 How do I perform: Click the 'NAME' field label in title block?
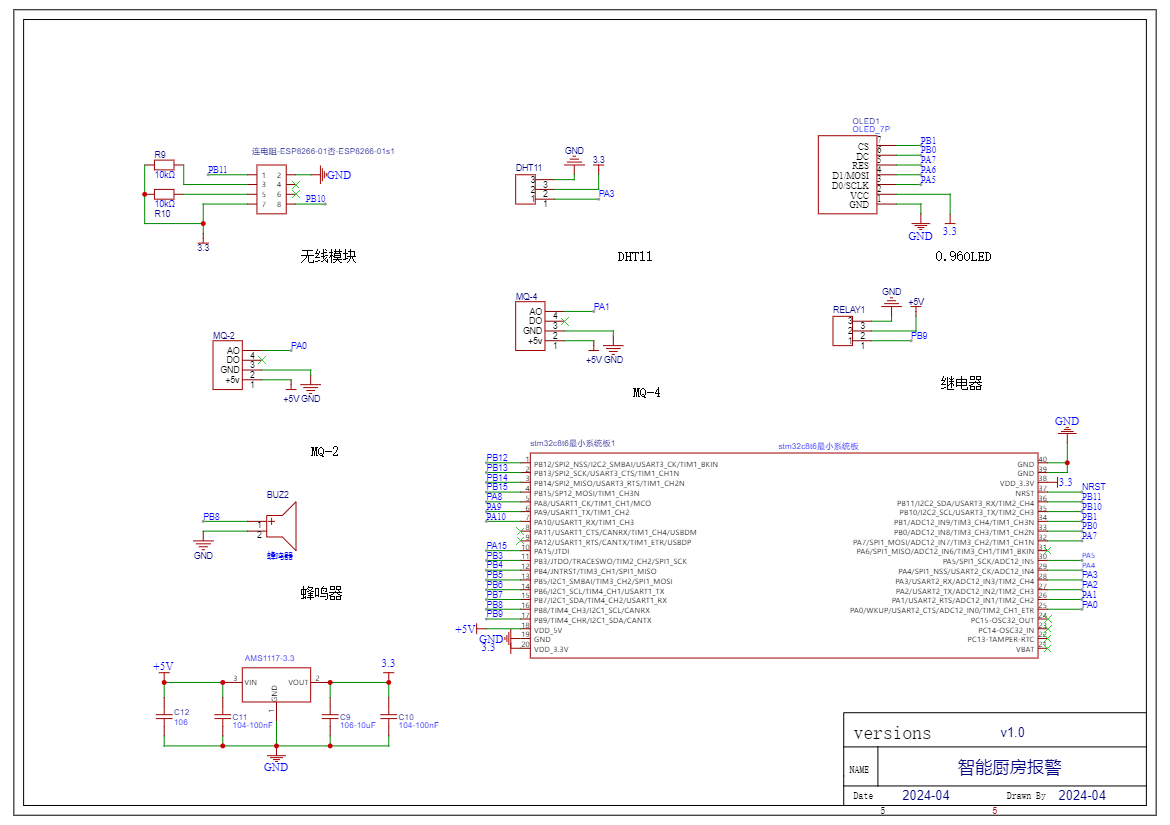pos(859,770)
